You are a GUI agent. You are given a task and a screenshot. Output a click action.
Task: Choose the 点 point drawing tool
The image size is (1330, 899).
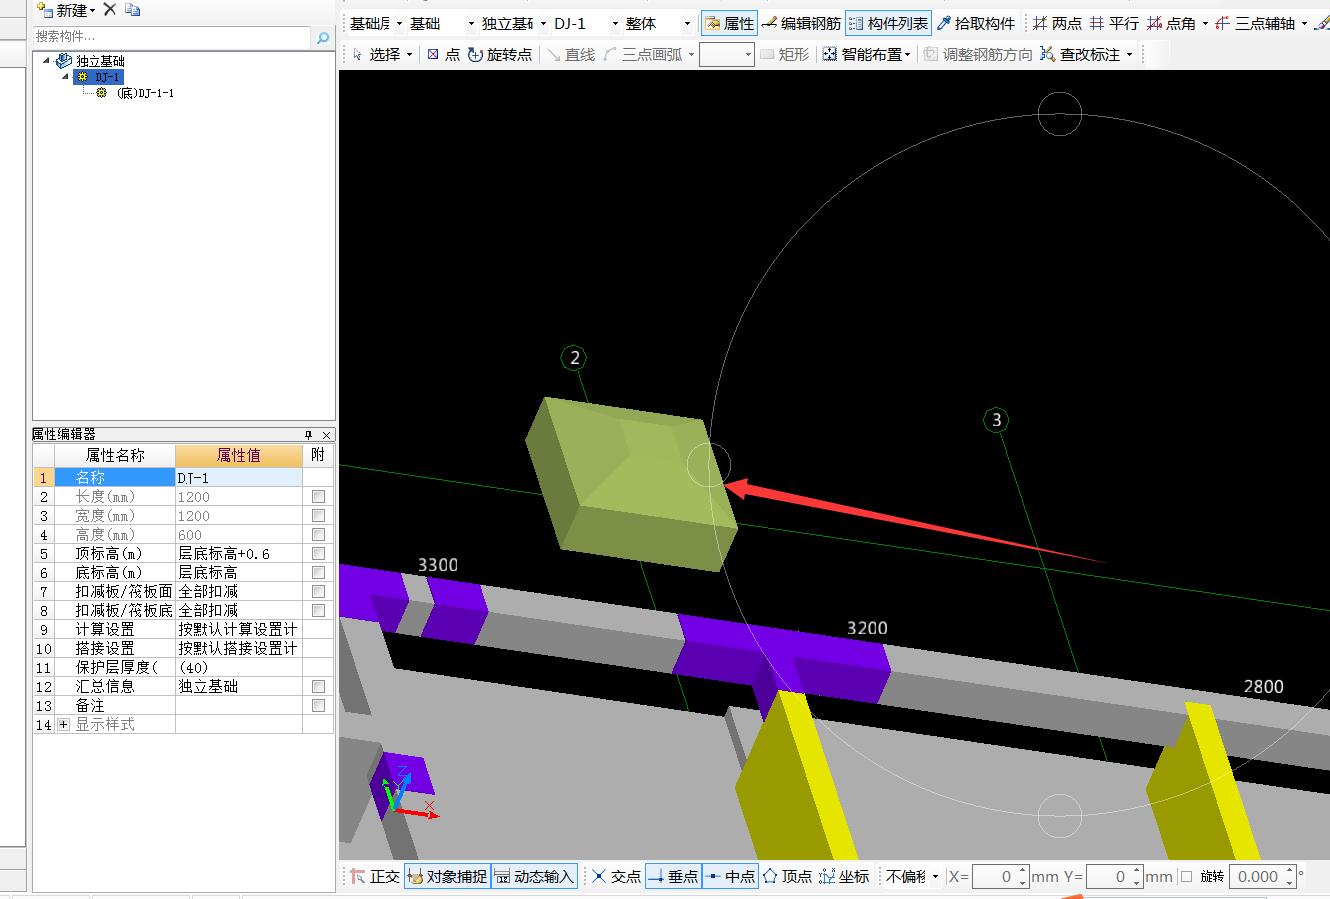coord(443,54)
